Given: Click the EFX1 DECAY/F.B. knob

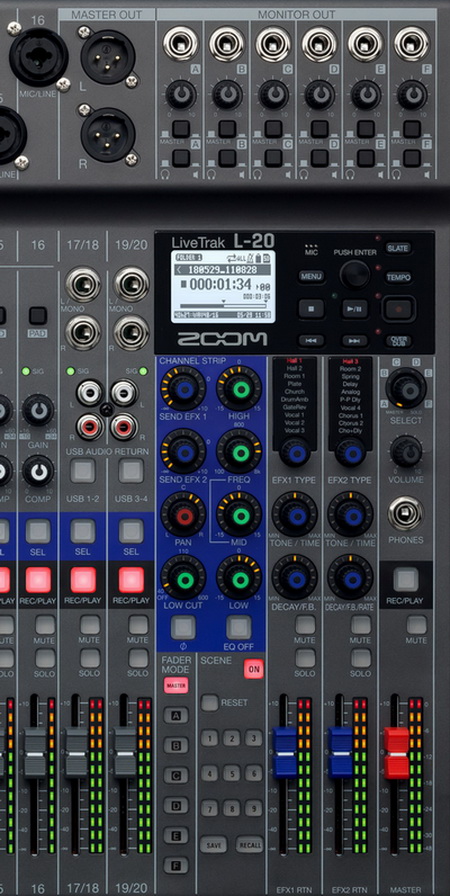Looking at the screenshot, I should [295, 577].
